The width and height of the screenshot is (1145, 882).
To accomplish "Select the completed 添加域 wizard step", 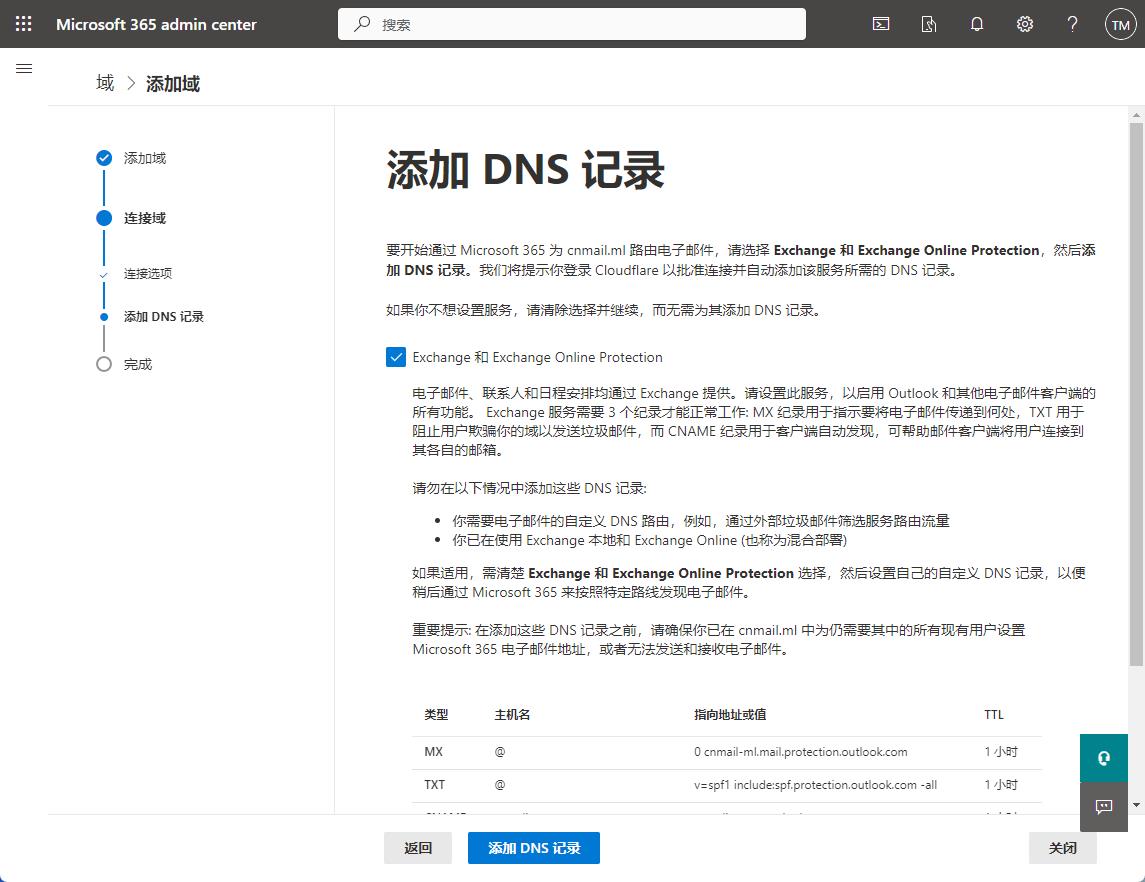I will click(x=131, y=158).
